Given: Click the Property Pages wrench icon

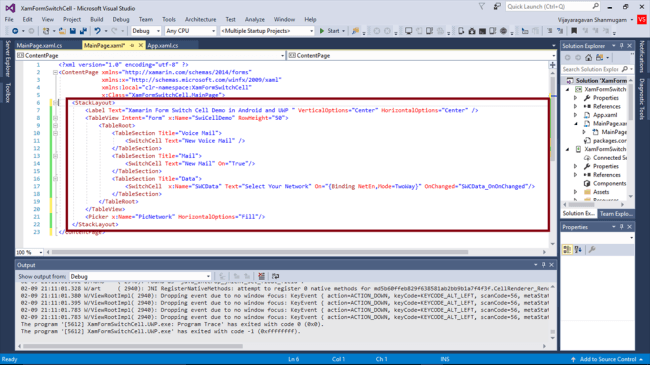Looking at the screenshot, I should tap(592, 249).
